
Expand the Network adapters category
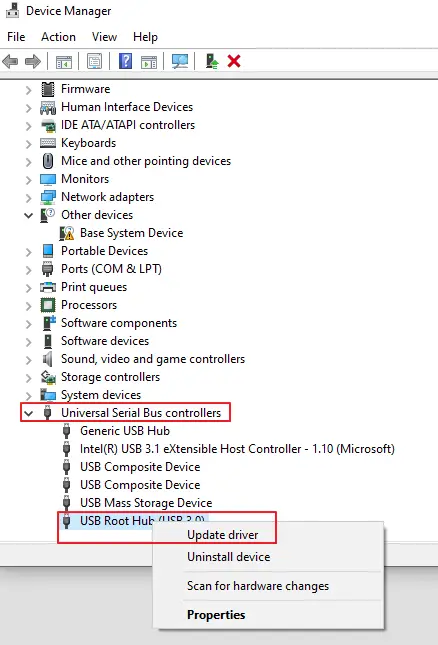(28, 198)
